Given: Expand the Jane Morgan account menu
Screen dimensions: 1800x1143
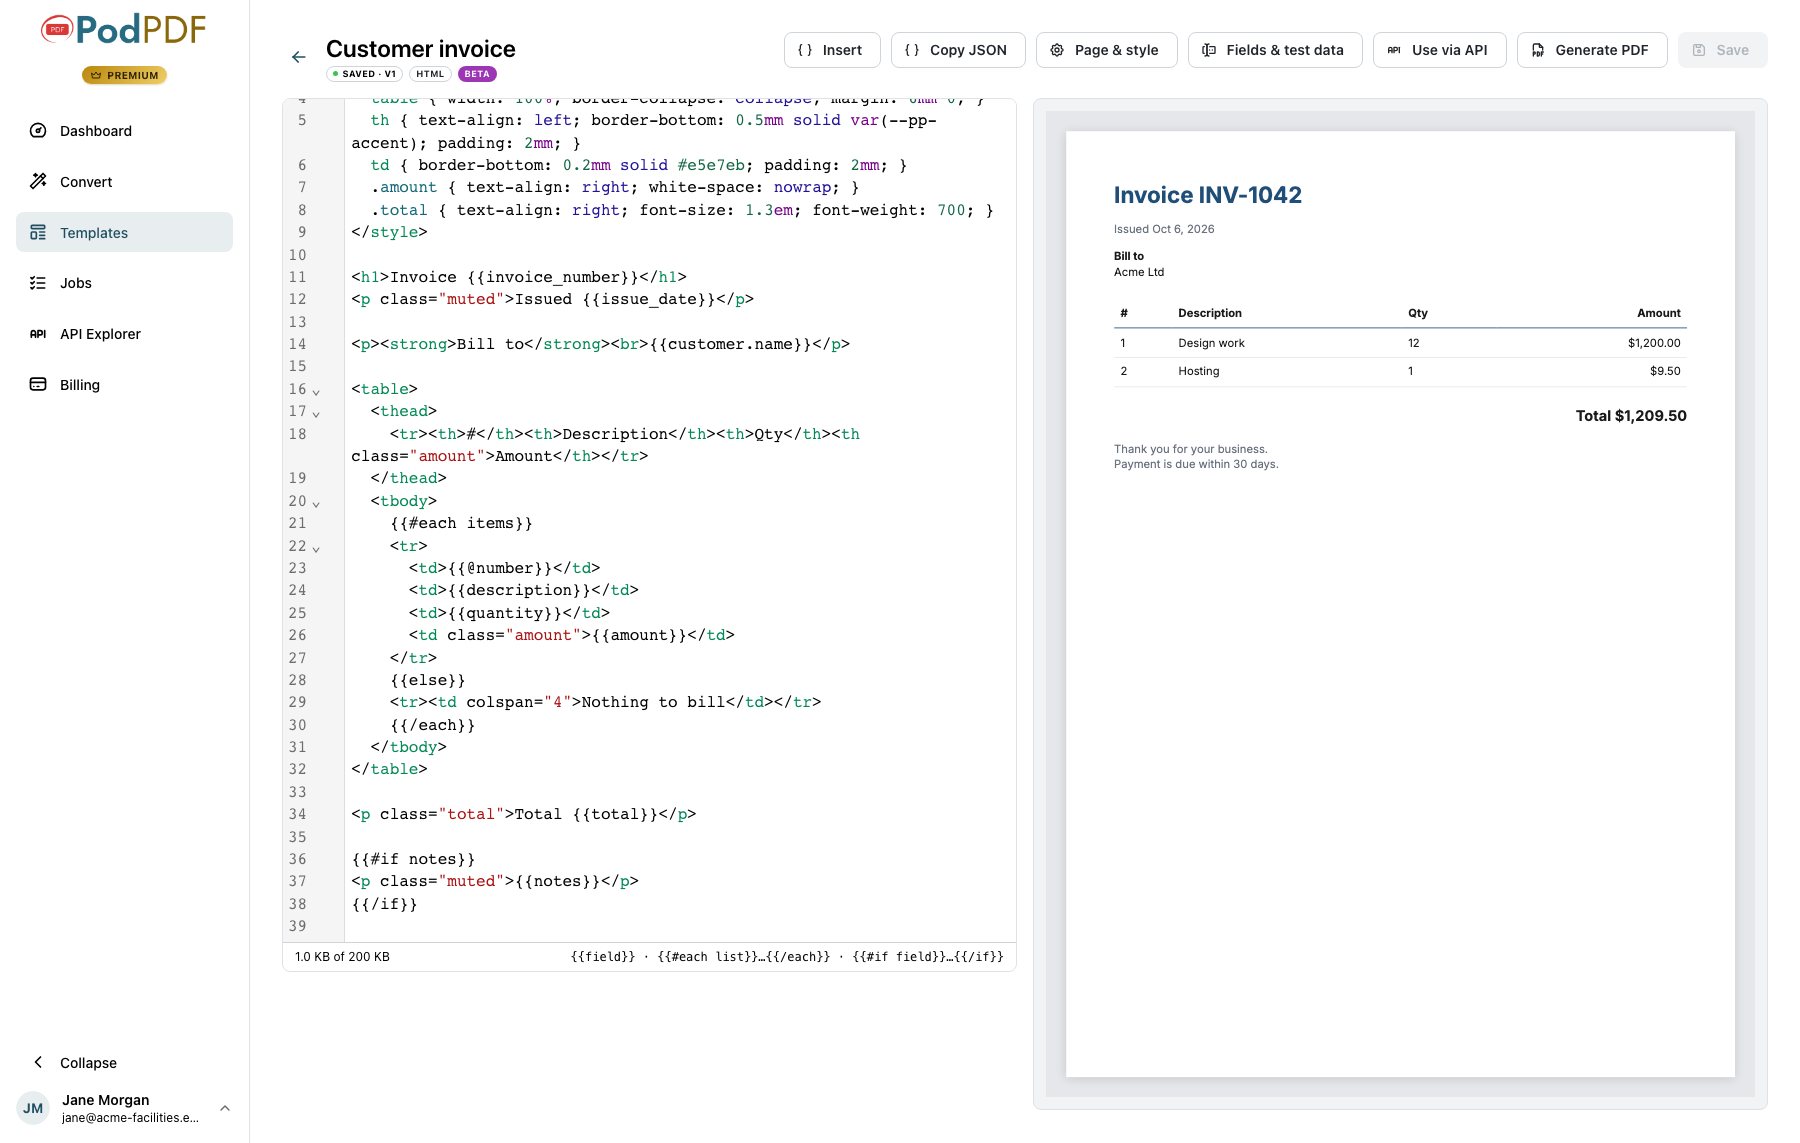Looking at the screenshot, I should click(225, 1108).
